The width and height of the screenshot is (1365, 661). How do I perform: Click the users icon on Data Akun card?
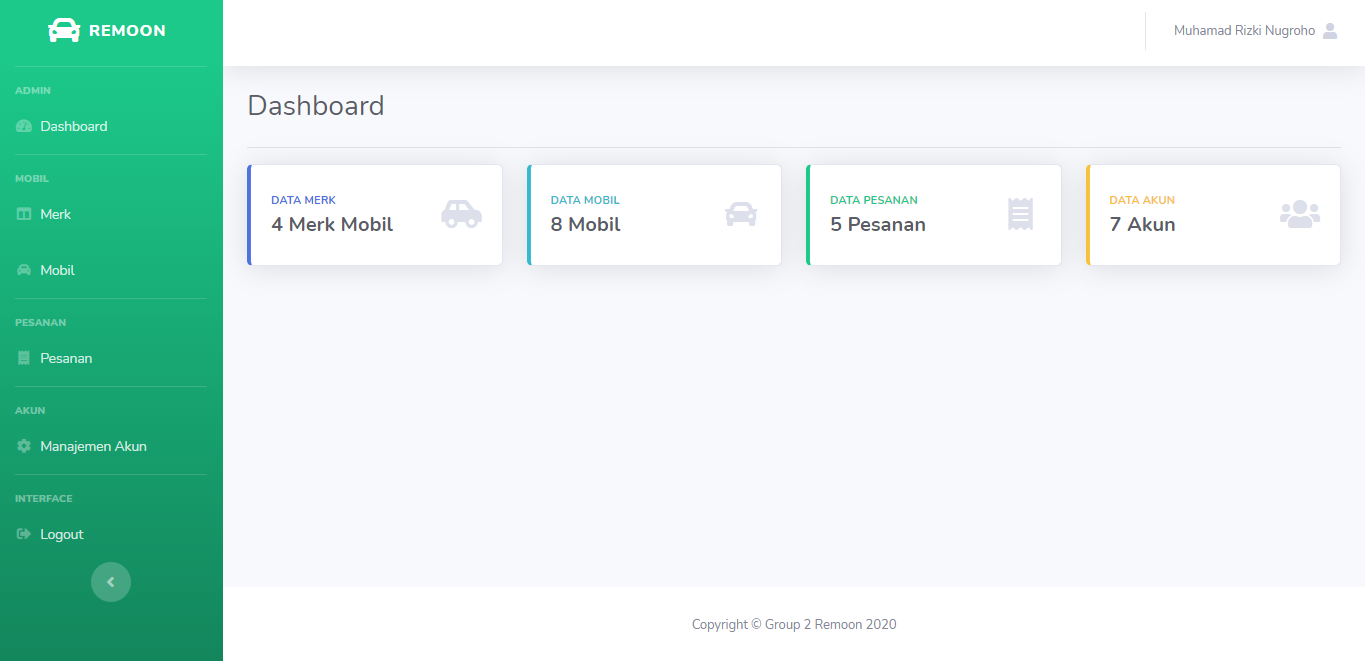click(x=1299, y=214)
